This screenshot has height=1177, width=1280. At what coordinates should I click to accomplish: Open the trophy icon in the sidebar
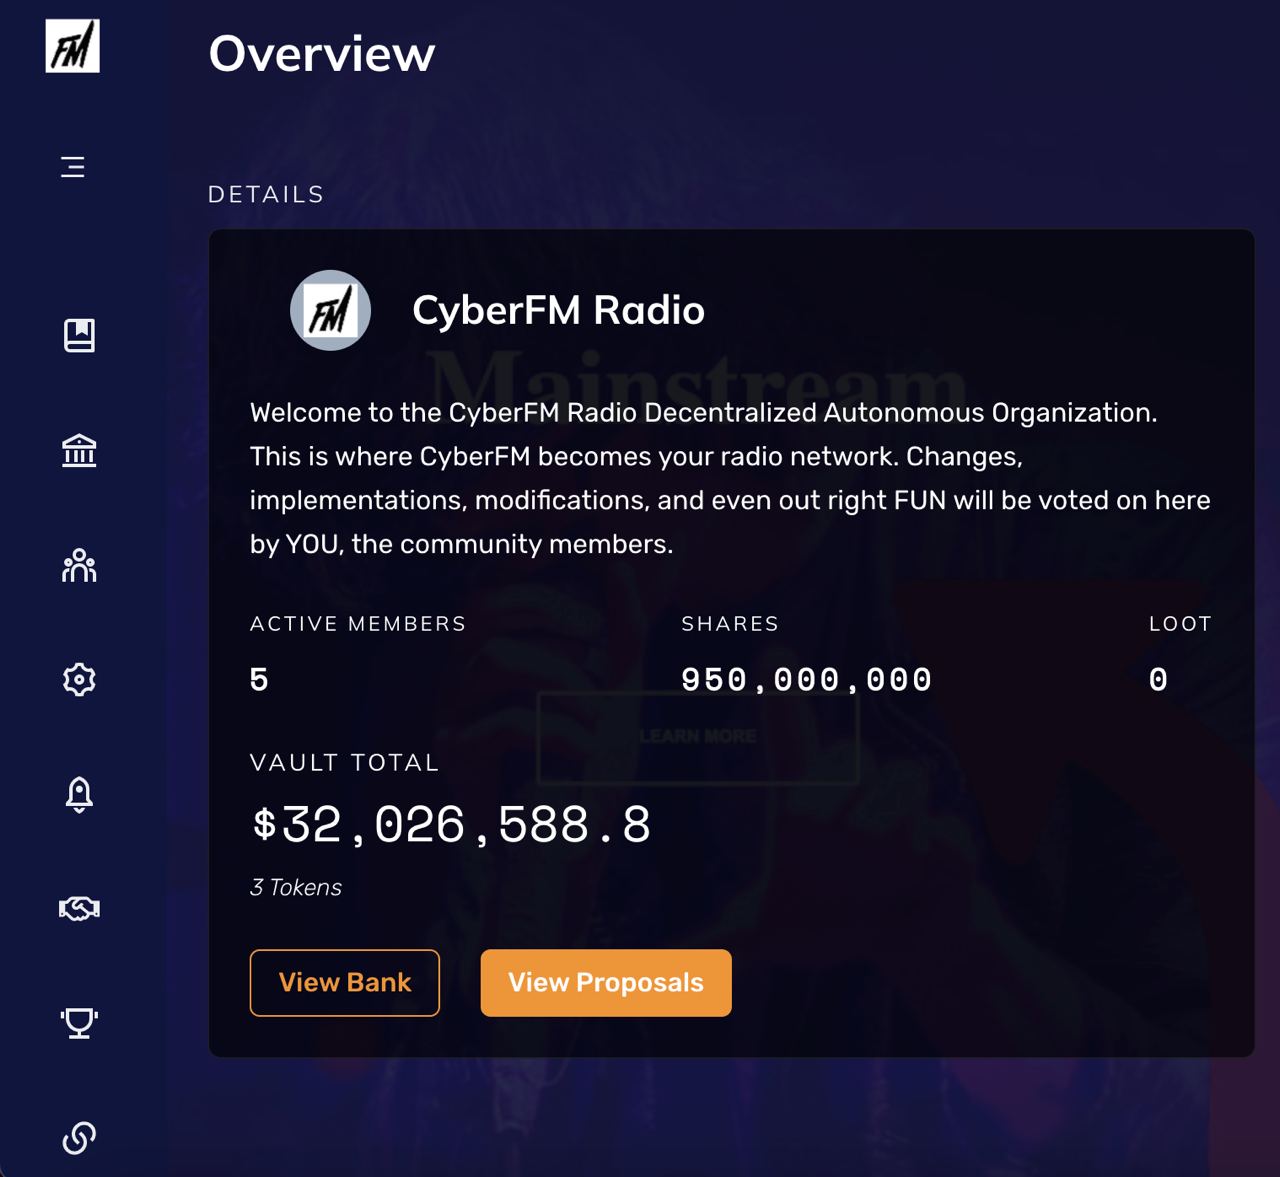[x=79, y=1023]
